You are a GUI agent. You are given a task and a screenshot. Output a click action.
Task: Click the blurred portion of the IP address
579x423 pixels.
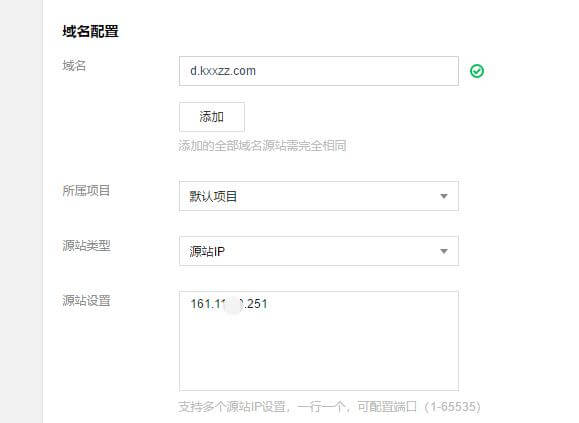[233, 305]
